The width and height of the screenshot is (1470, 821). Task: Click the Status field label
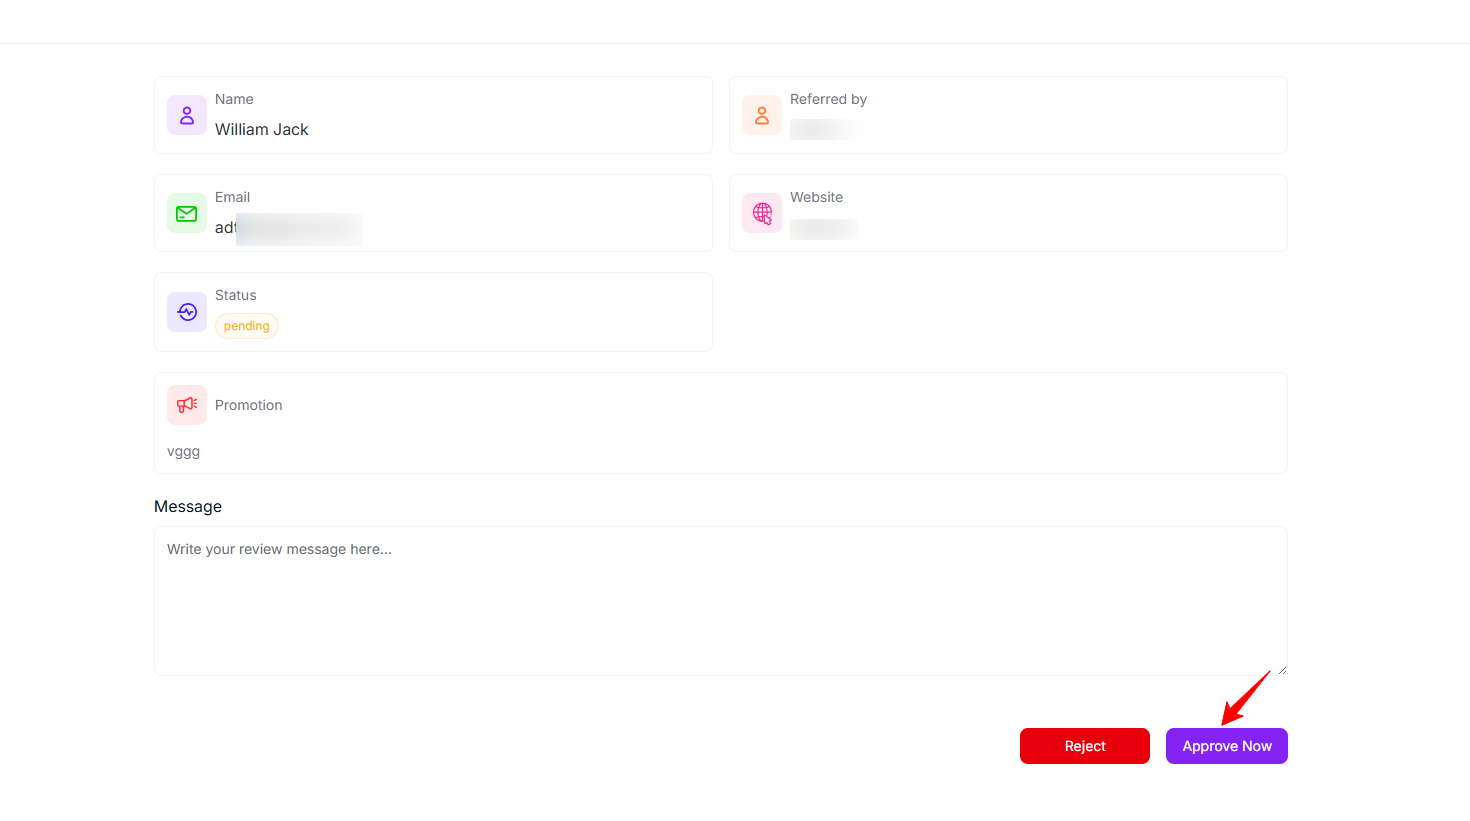(236, 295)
